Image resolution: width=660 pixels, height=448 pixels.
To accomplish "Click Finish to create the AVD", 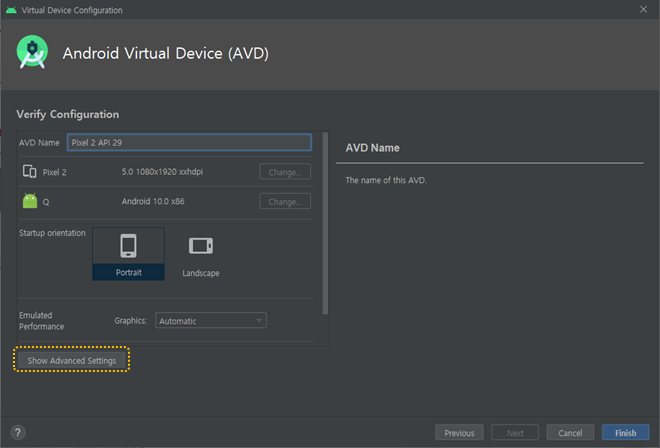I will coord(625,432).
